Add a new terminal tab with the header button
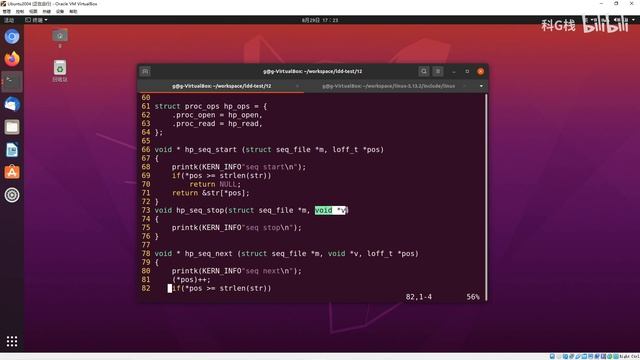The width and height of the screenshot is (640, 360). [145, 71]
